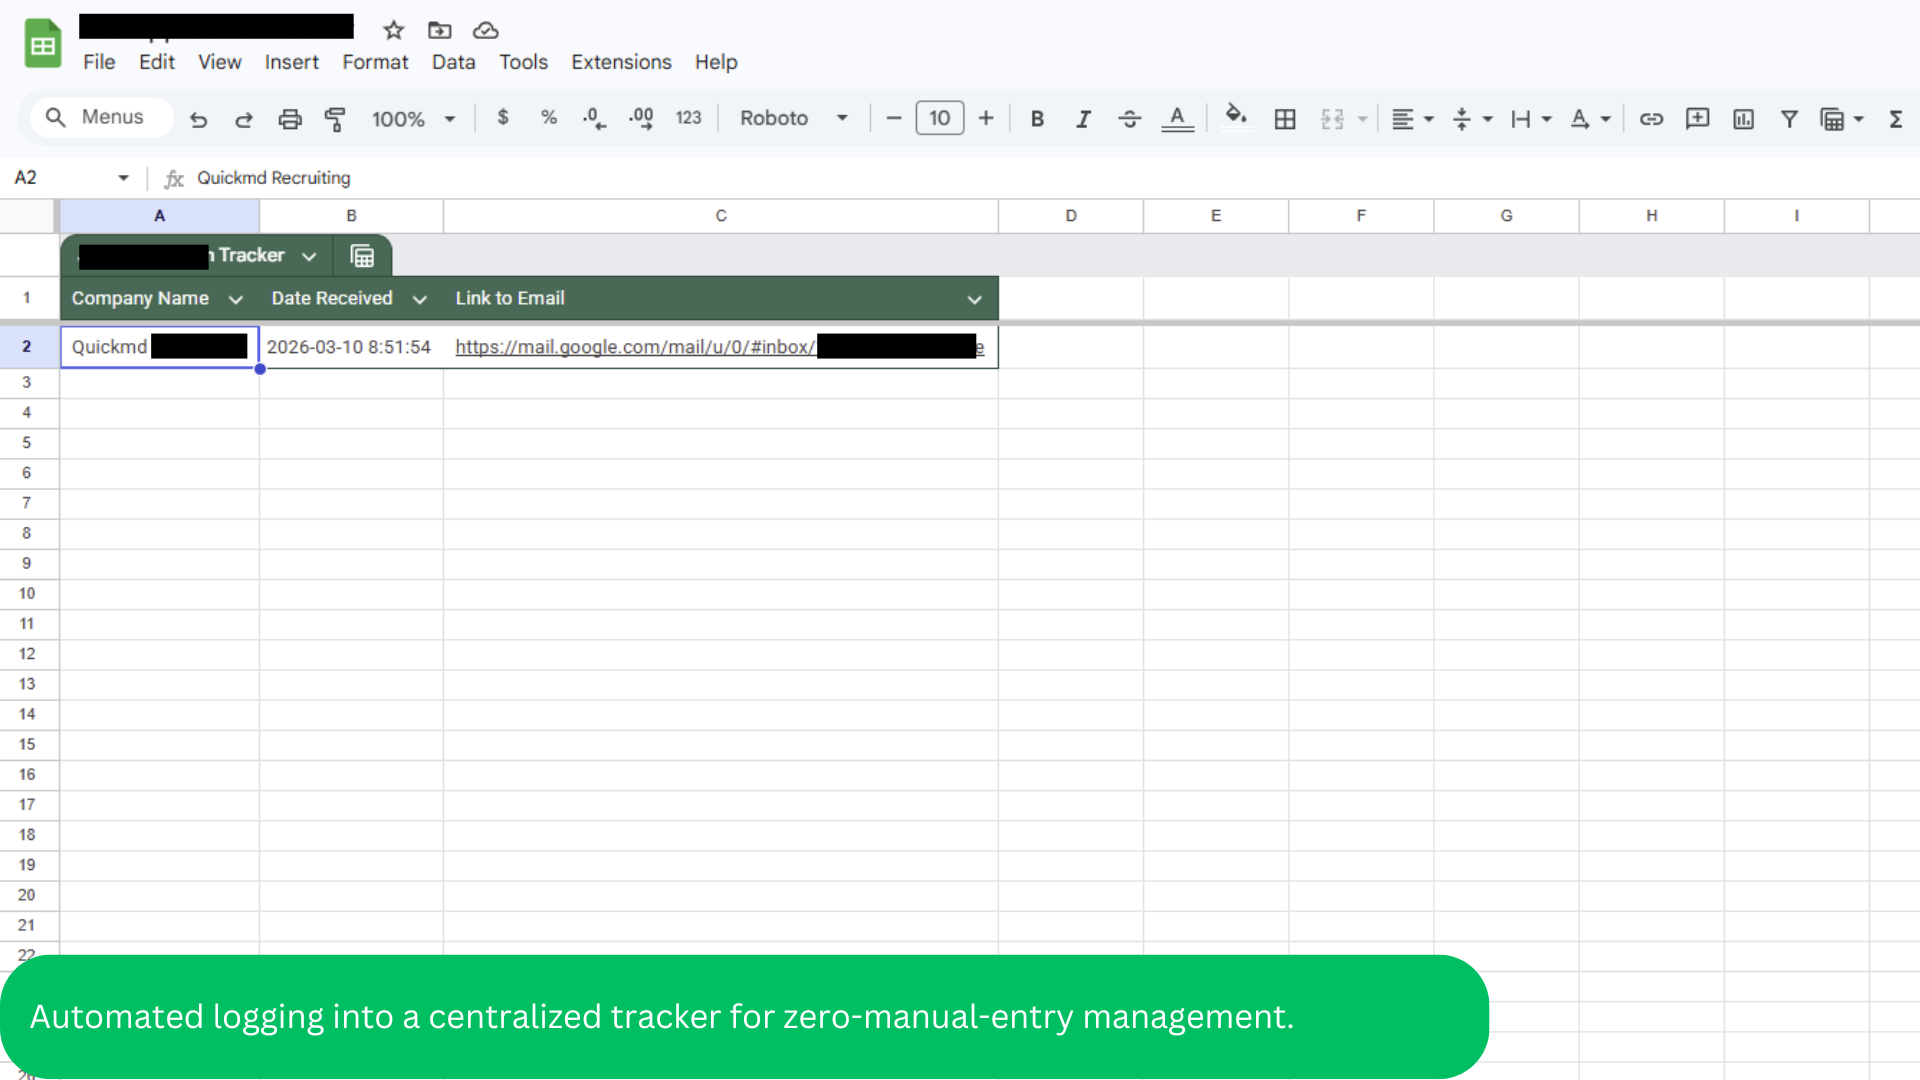This screenshot has width=1920, height=1080.
Task: Open the Extensions menu
Action: (x=621, y=62)
